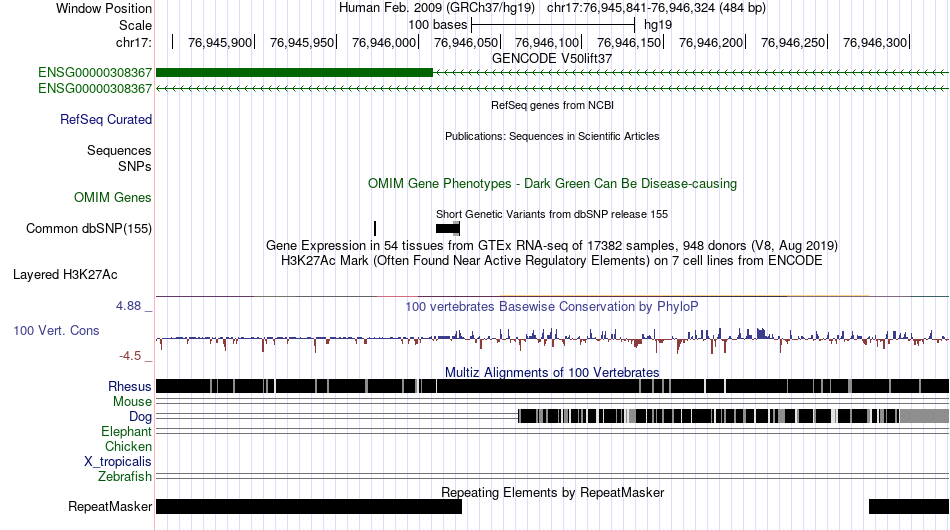Open the GENCODE V50lift37 track title
The height and width of the screenshot is (530, 950).
(x=552, y=59)
